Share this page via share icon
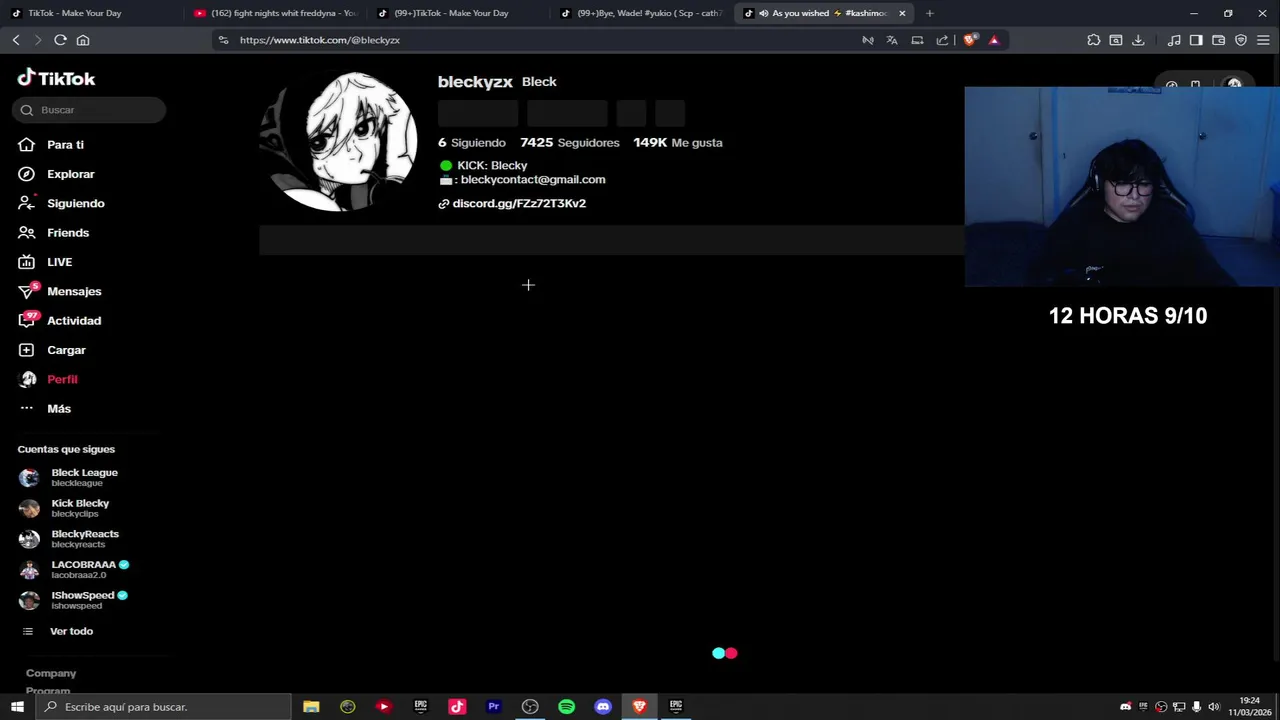Image resolution: width=1280 pixels, height=720 pixels. [x=942, y=40]
